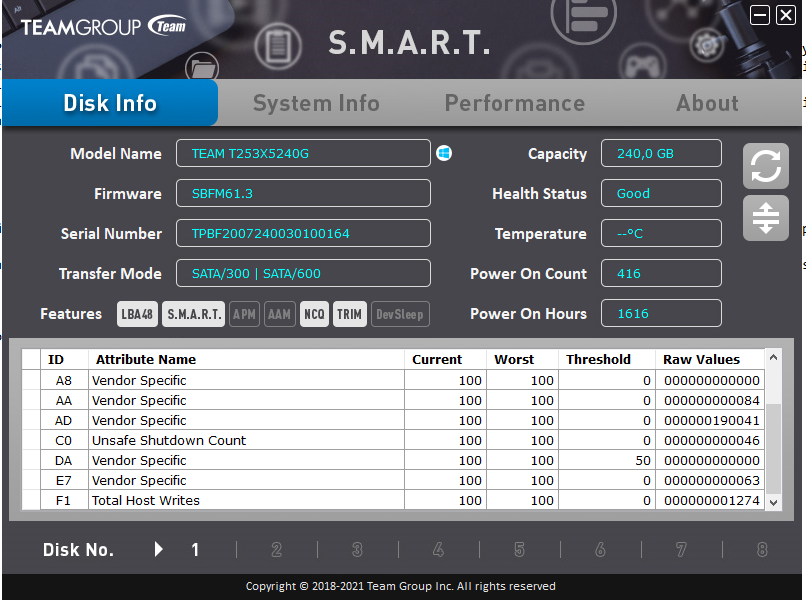Close the S.M.A.R.T. window

coord(786,15)
